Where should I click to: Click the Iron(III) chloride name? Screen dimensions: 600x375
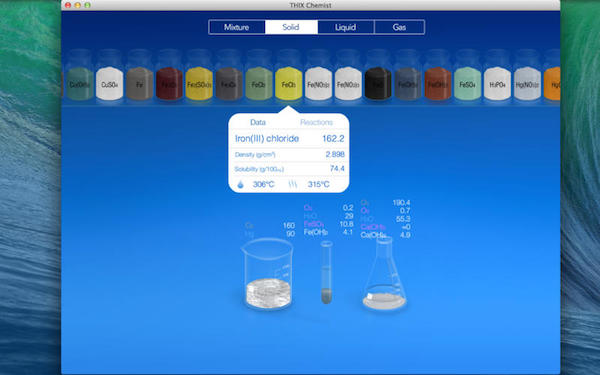pyautogui.click(x=267, y=139)
